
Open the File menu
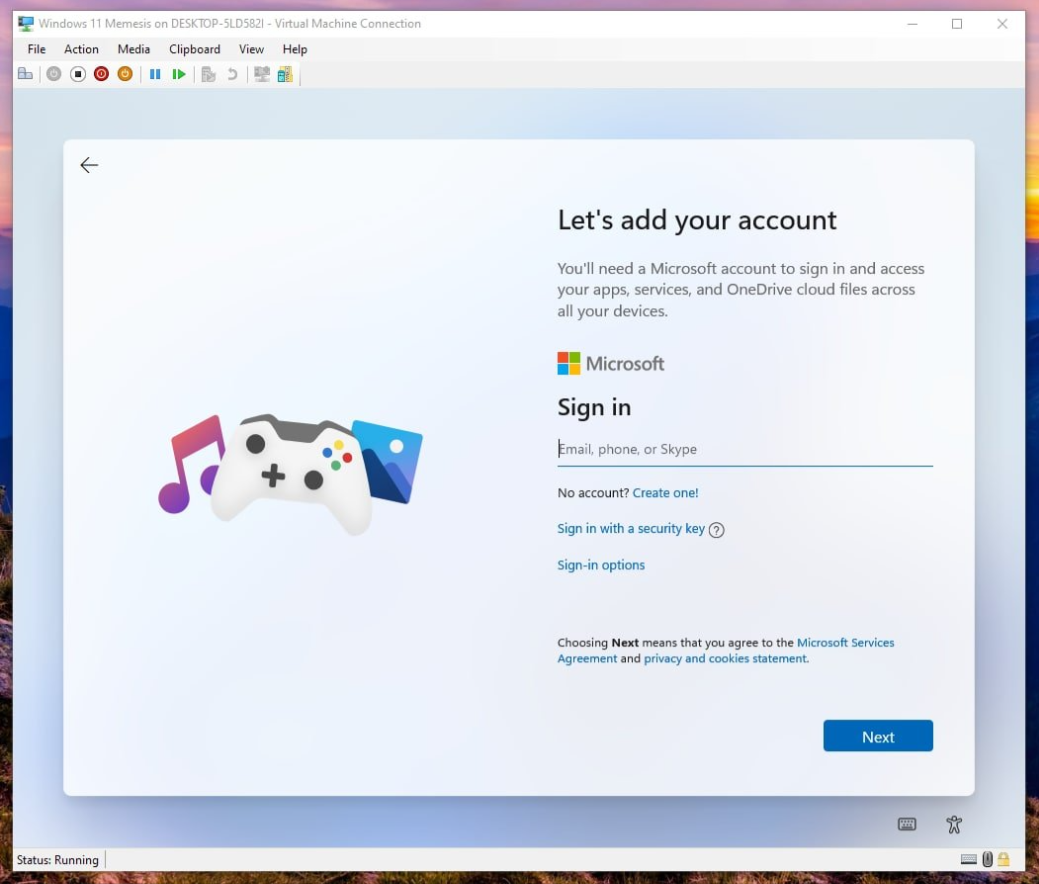pos(36,49)
